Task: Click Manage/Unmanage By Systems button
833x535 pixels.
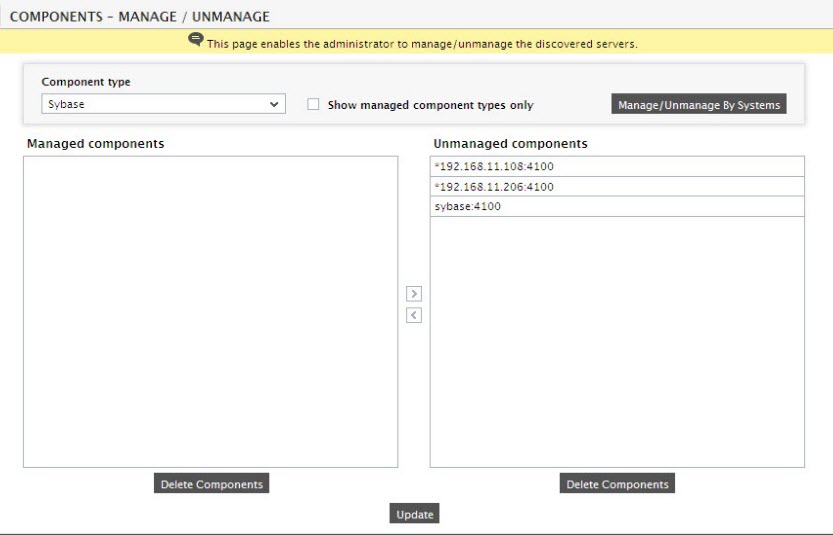Action: (699, 104)
